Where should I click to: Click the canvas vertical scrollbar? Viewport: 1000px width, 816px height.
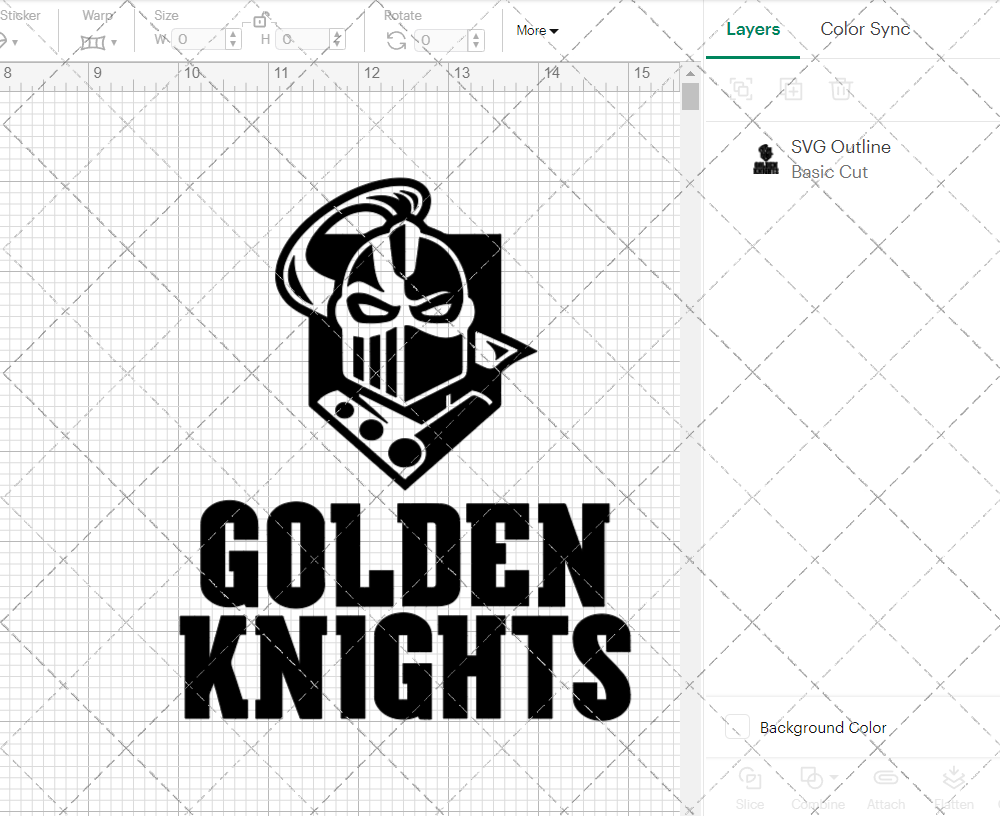[x=690, y=95]
